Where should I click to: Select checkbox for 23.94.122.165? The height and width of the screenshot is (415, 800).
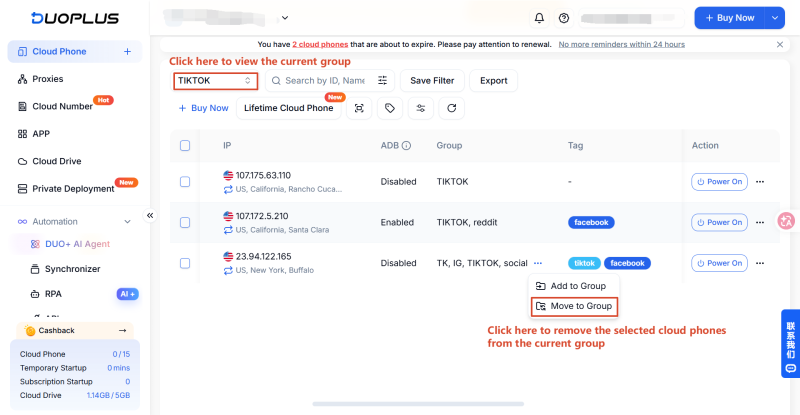(x=185, y=263)
